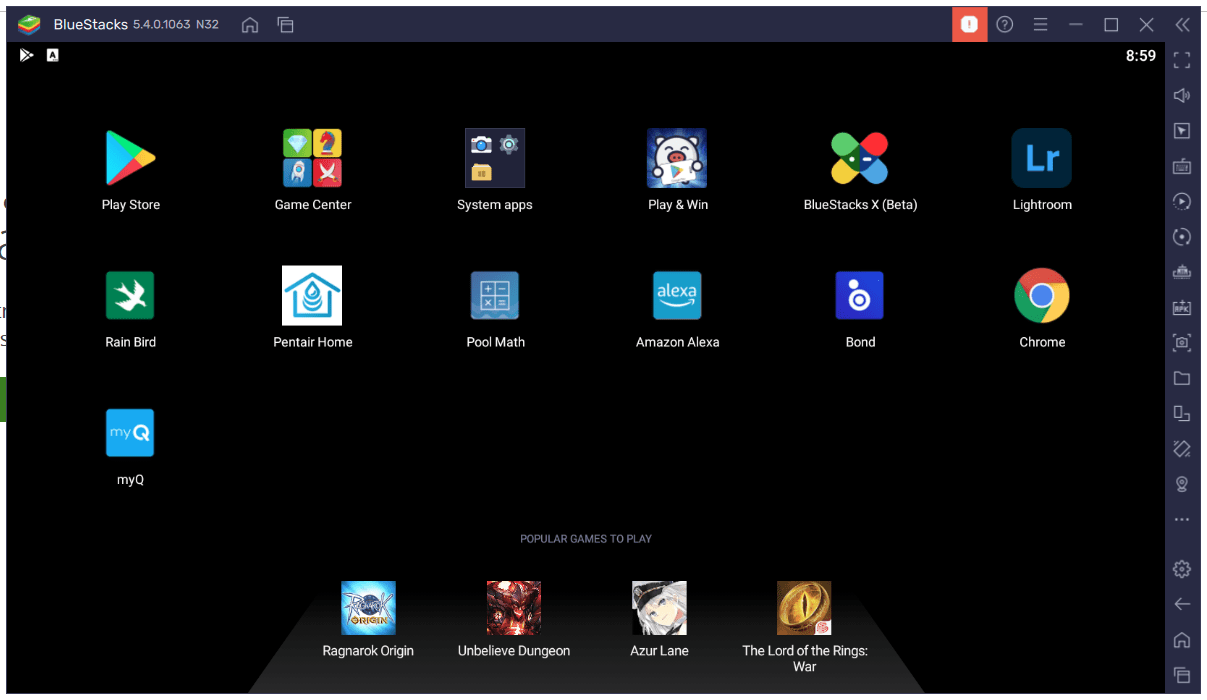
Task: Click the icon just above the Install APK icon
Action: 1182,272
